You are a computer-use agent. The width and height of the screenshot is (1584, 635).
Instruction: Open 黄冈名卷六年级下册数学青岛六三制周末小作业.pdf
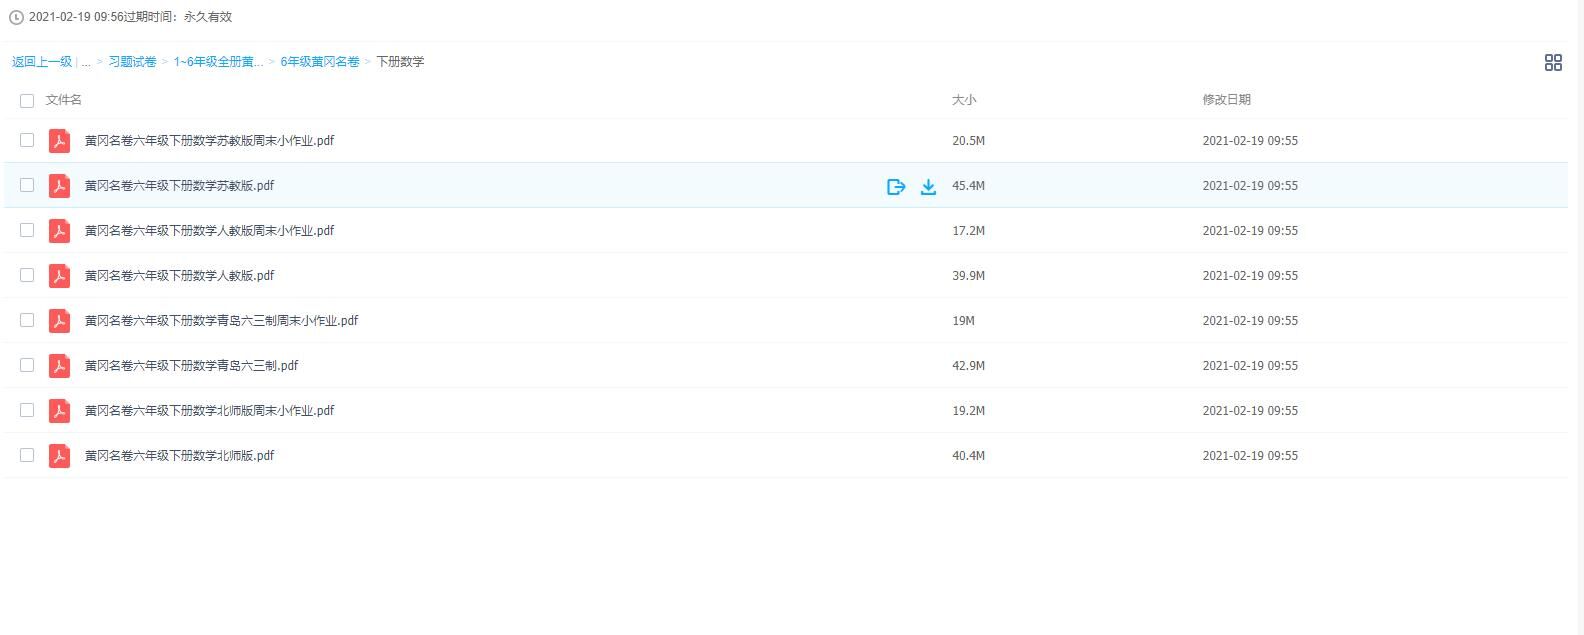[221, 321]
